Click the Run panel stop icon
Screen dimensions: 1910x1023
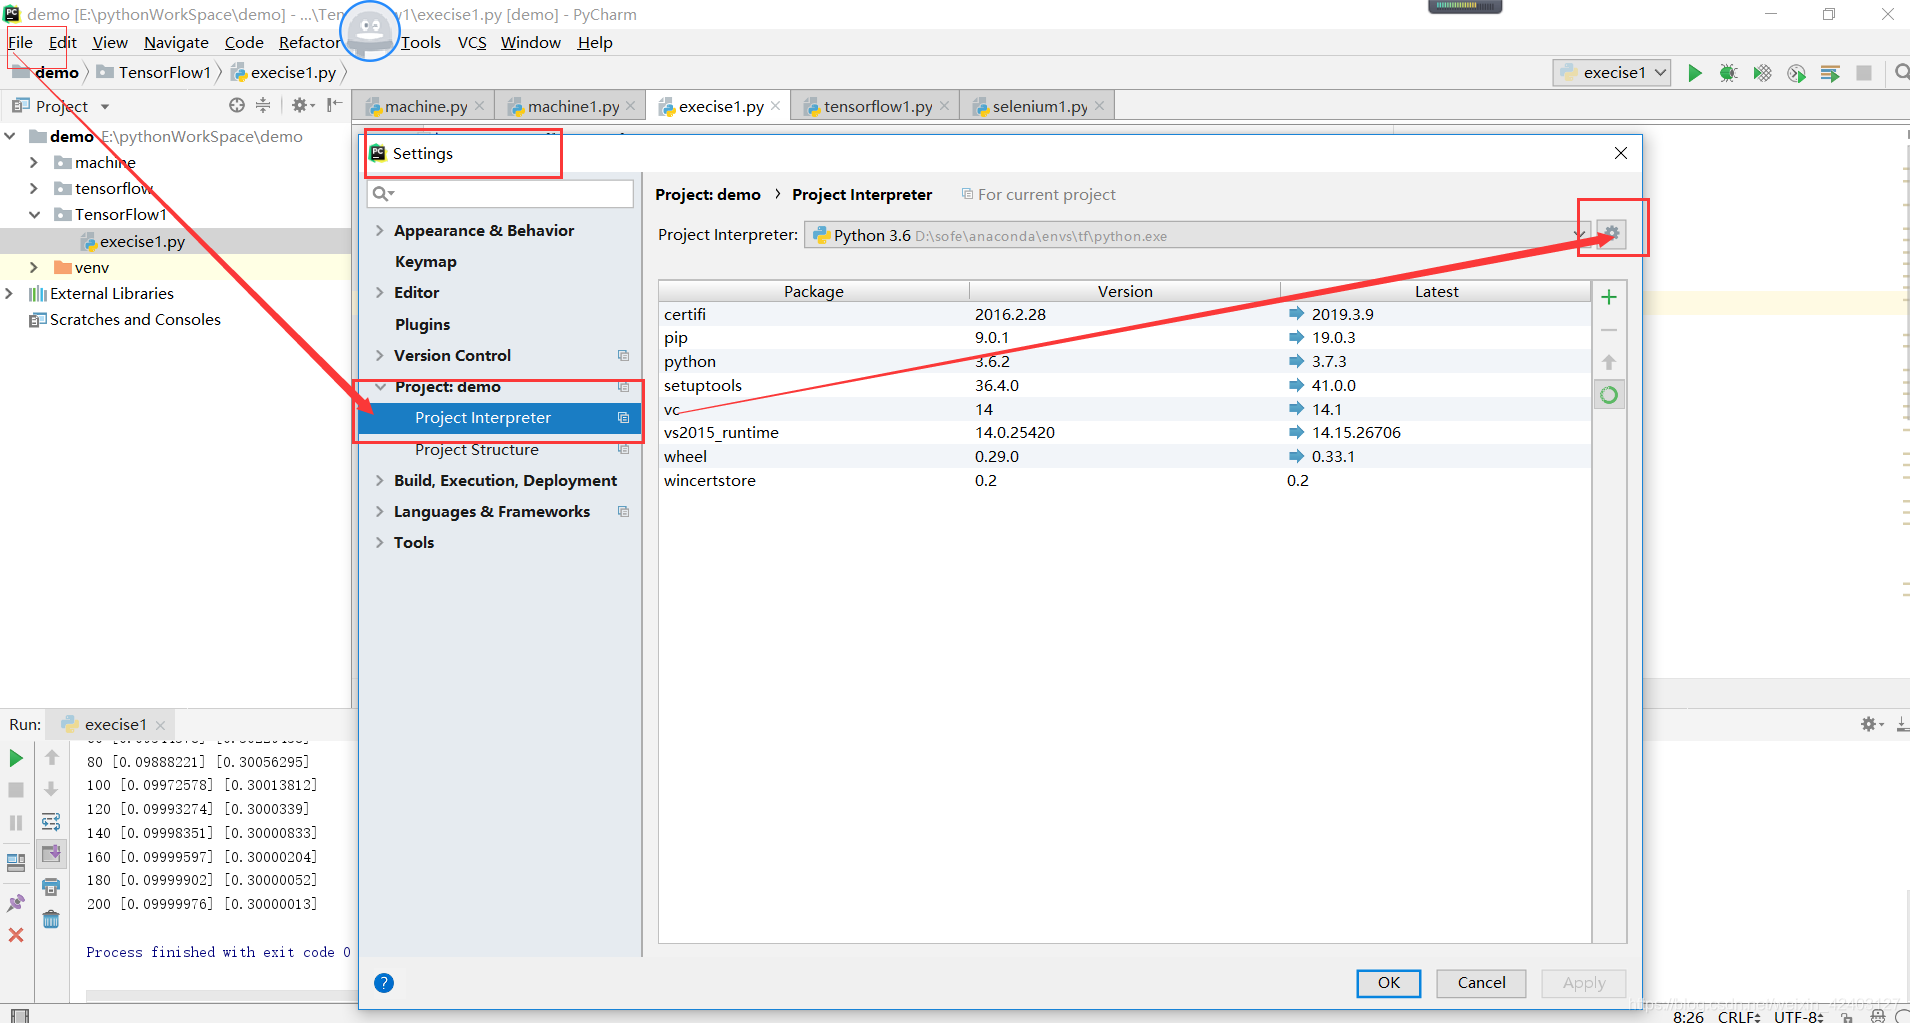(x=16, y=790)
